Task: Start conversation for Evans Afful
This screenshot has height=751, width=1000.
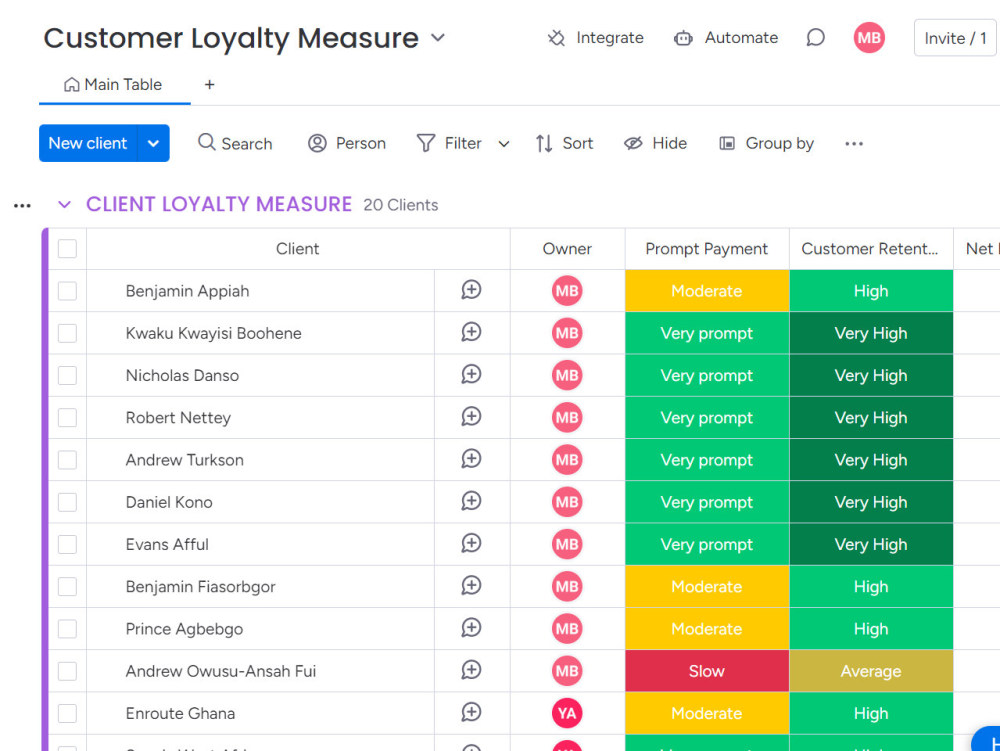Action: (x=471, y=543)
